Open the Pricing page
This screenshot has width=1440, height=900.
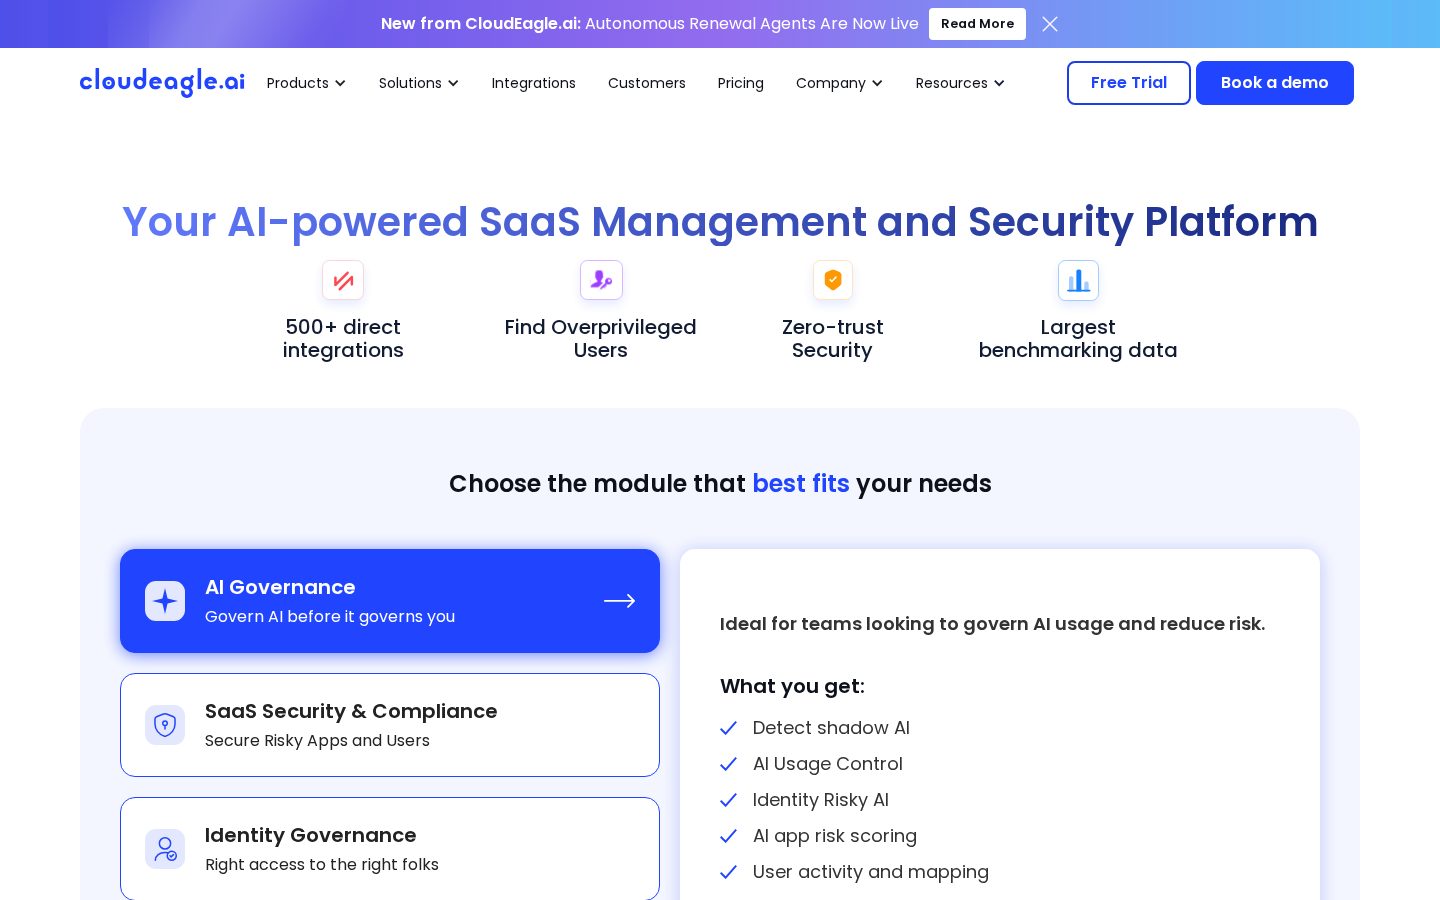click(x=741, y=83)
